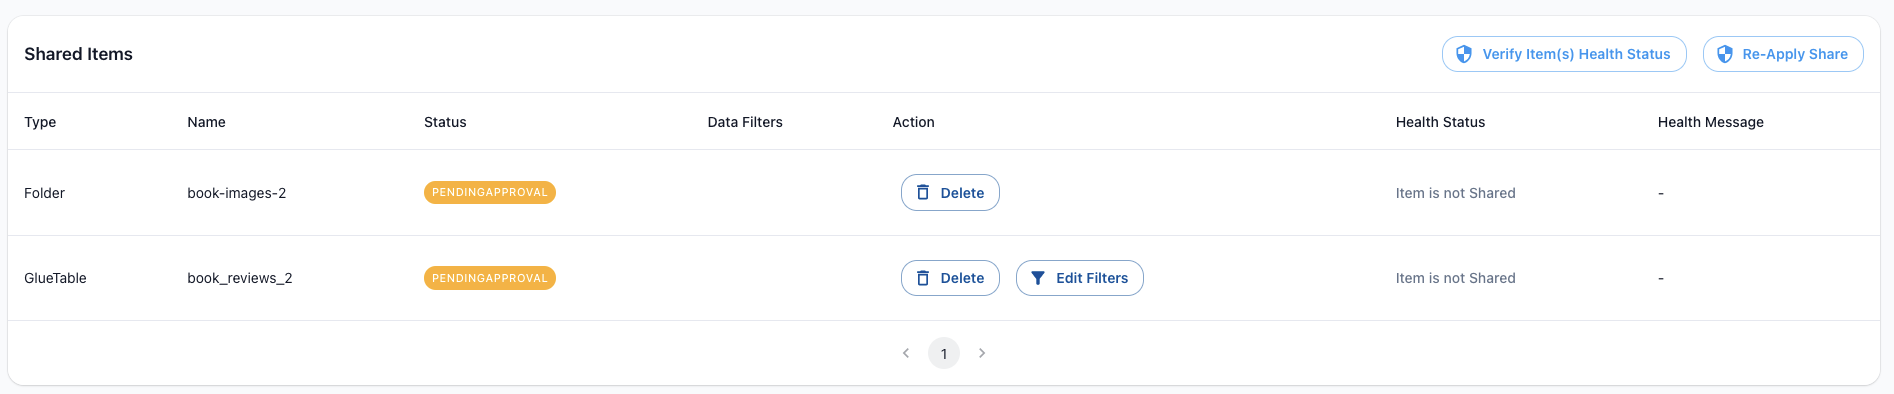The height and width of the screenshot is (394, 1894).
Task: Click PENDINGAPPROVAL badge for book-images-2
Action: click(490, 192)
